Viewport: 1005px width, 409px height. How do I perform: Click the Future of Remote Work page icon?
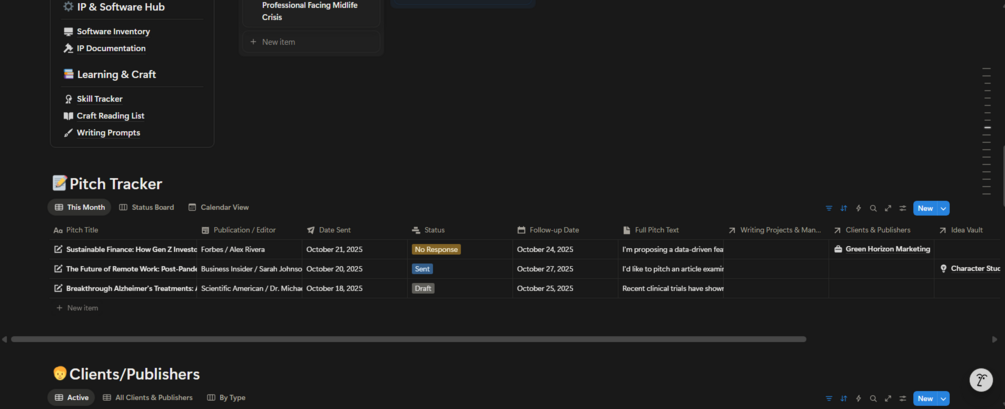pos(59,269)
